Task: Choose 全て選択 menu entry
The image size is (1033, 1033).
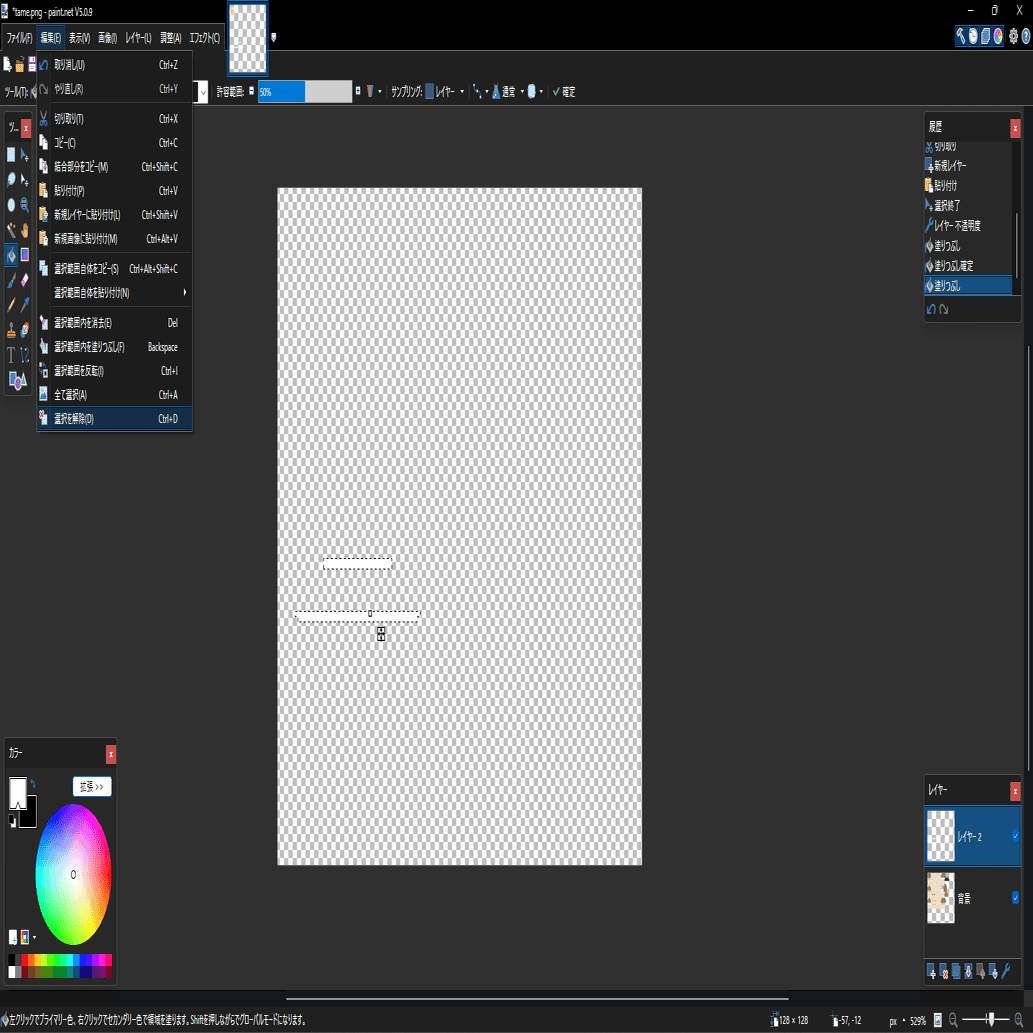Action: coord(115,395)
